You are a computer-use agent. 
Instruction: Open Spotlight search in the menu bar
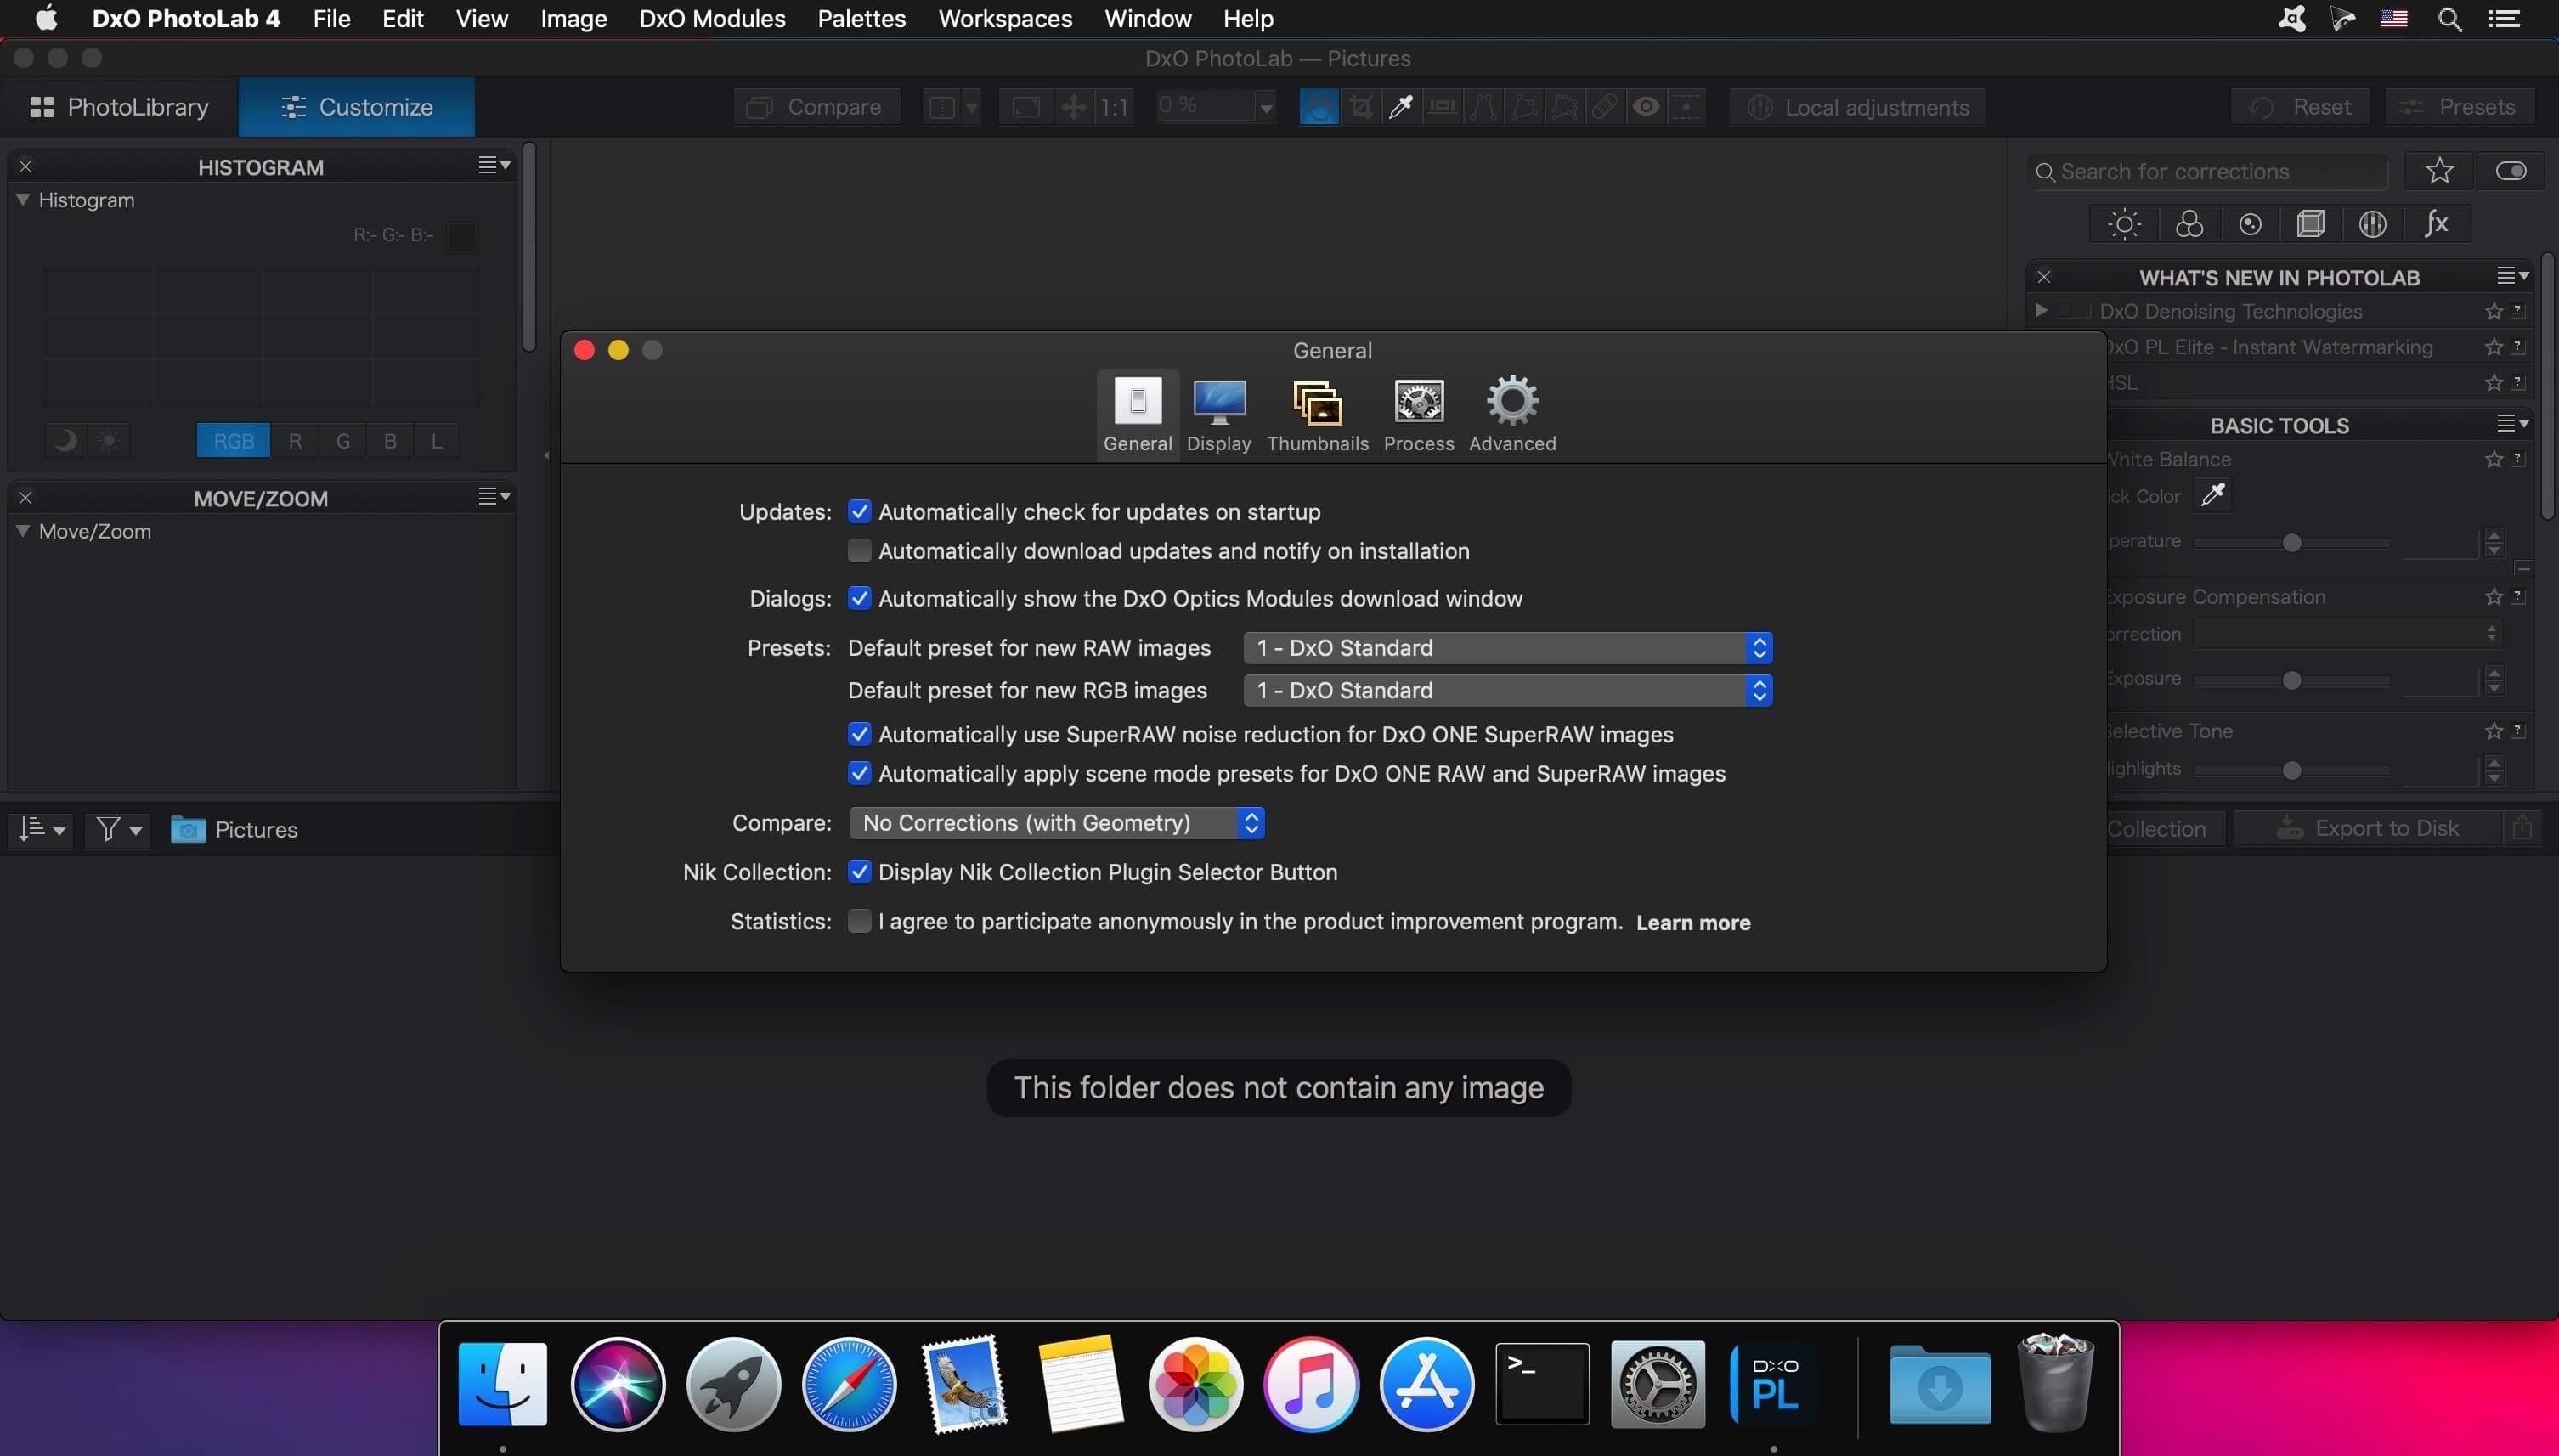tap(2449, 19)
